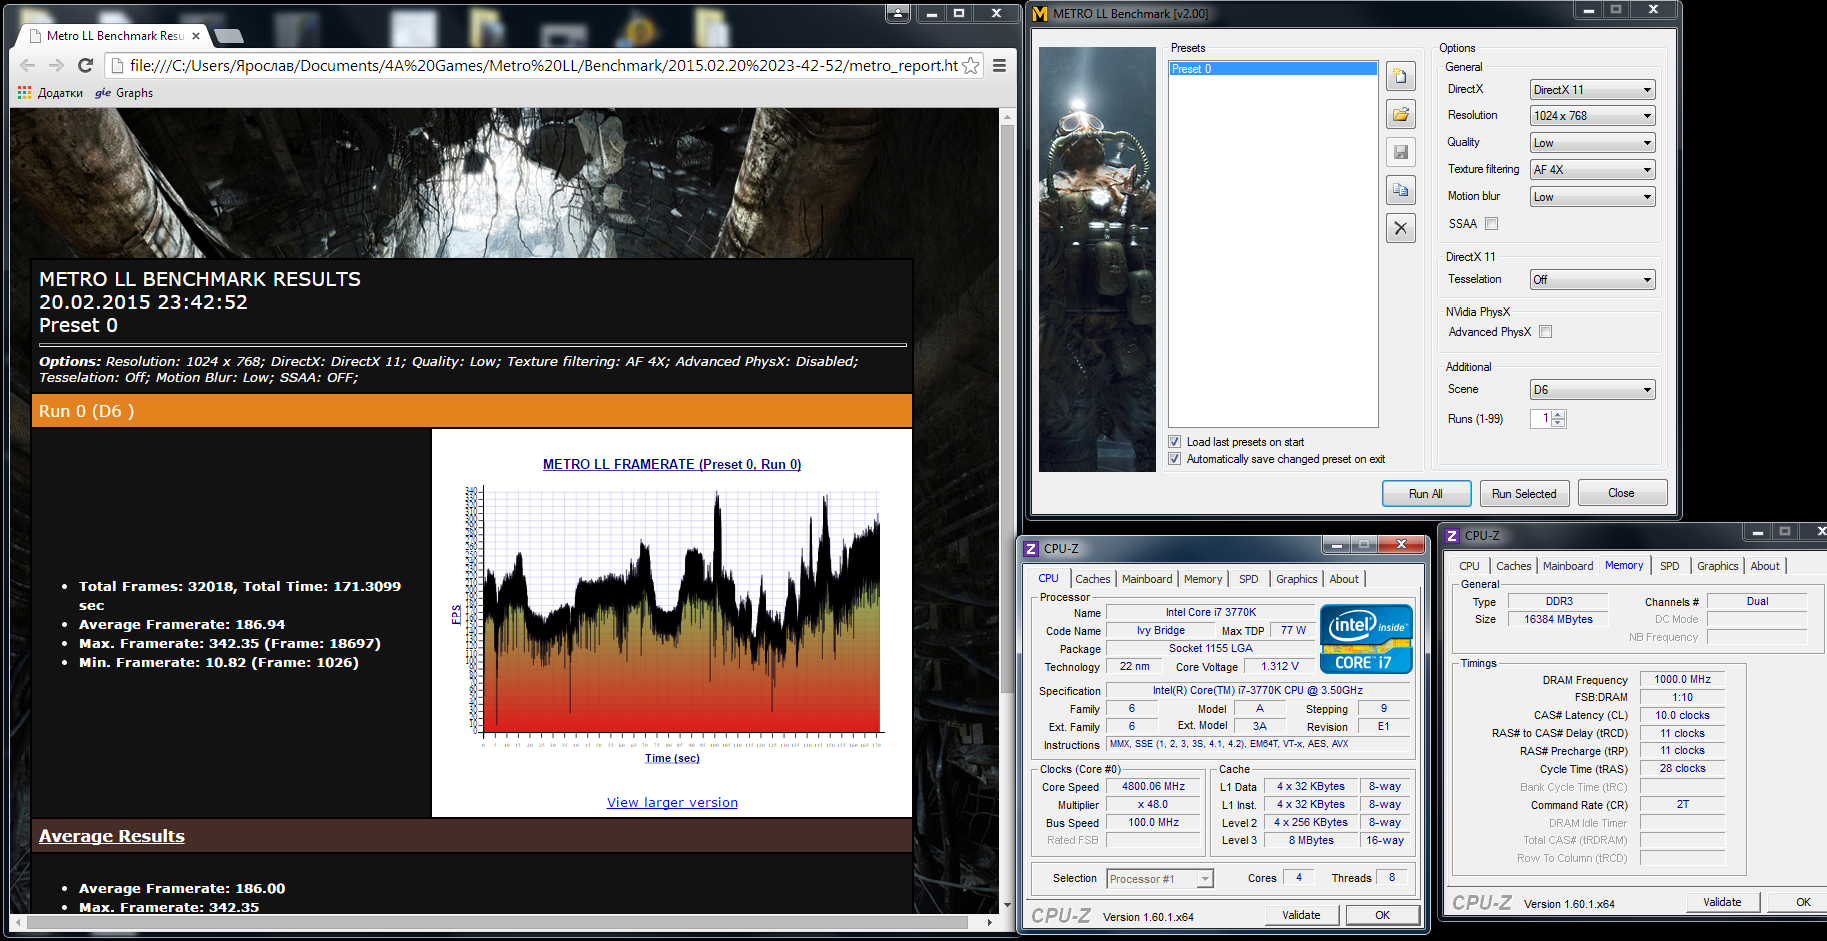
Task: Open the Scene dropdown
Action: [1592, 390]
